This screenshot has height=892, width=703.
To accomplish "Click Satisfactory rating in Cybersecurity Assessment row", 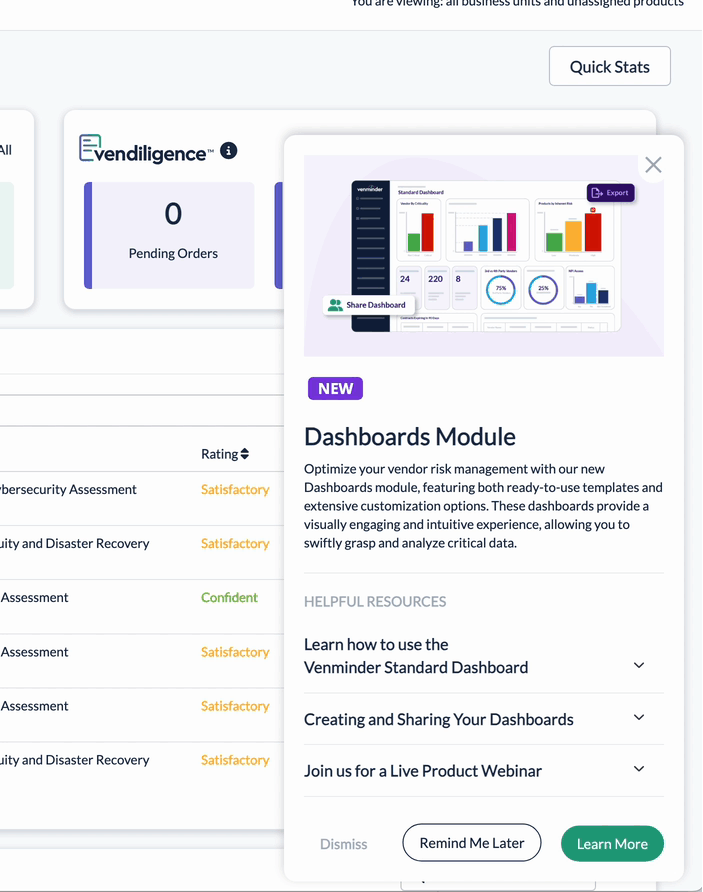I will pyautogui.click(x=235, y=489).
